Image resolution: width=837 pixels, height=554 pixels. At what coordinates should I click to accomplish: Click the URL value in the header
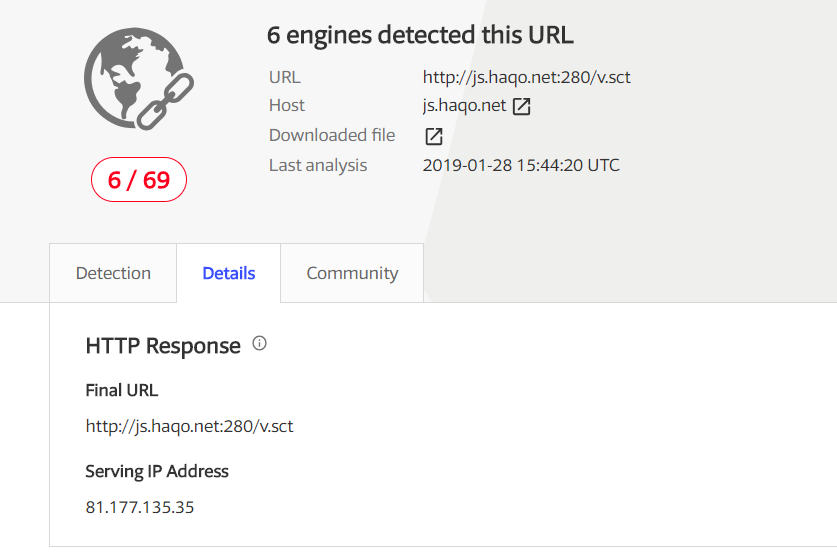(x=526, y=77)
